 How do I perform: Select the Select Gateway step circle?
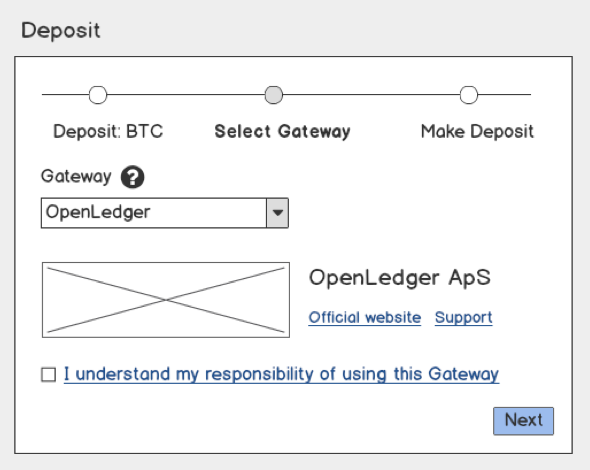click(274, 95)
